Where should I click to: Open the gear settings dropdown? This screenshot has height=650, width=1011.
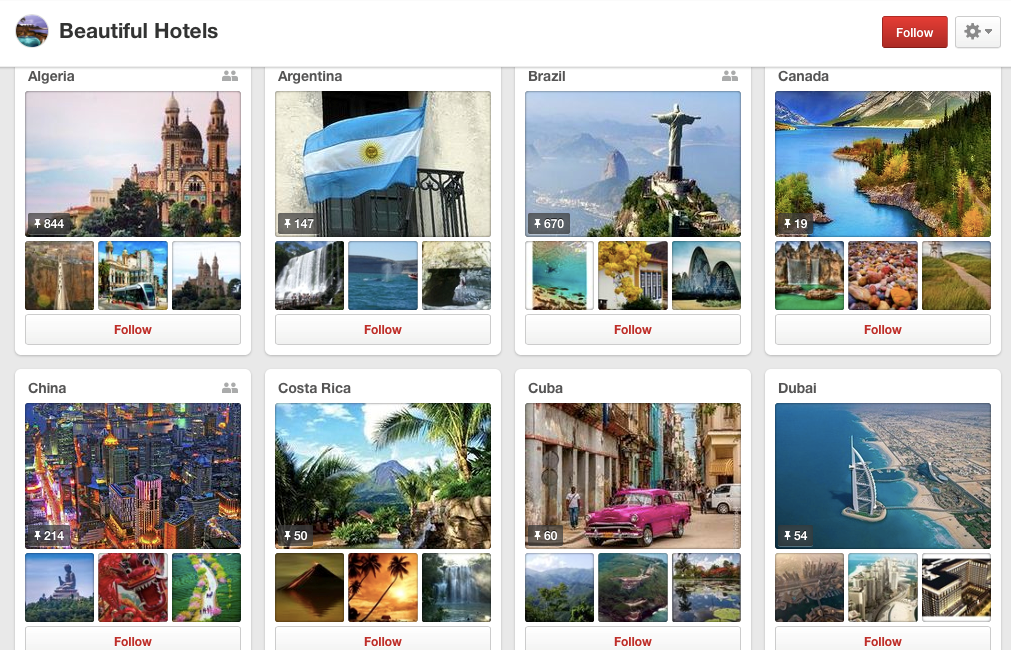[977, 32]
